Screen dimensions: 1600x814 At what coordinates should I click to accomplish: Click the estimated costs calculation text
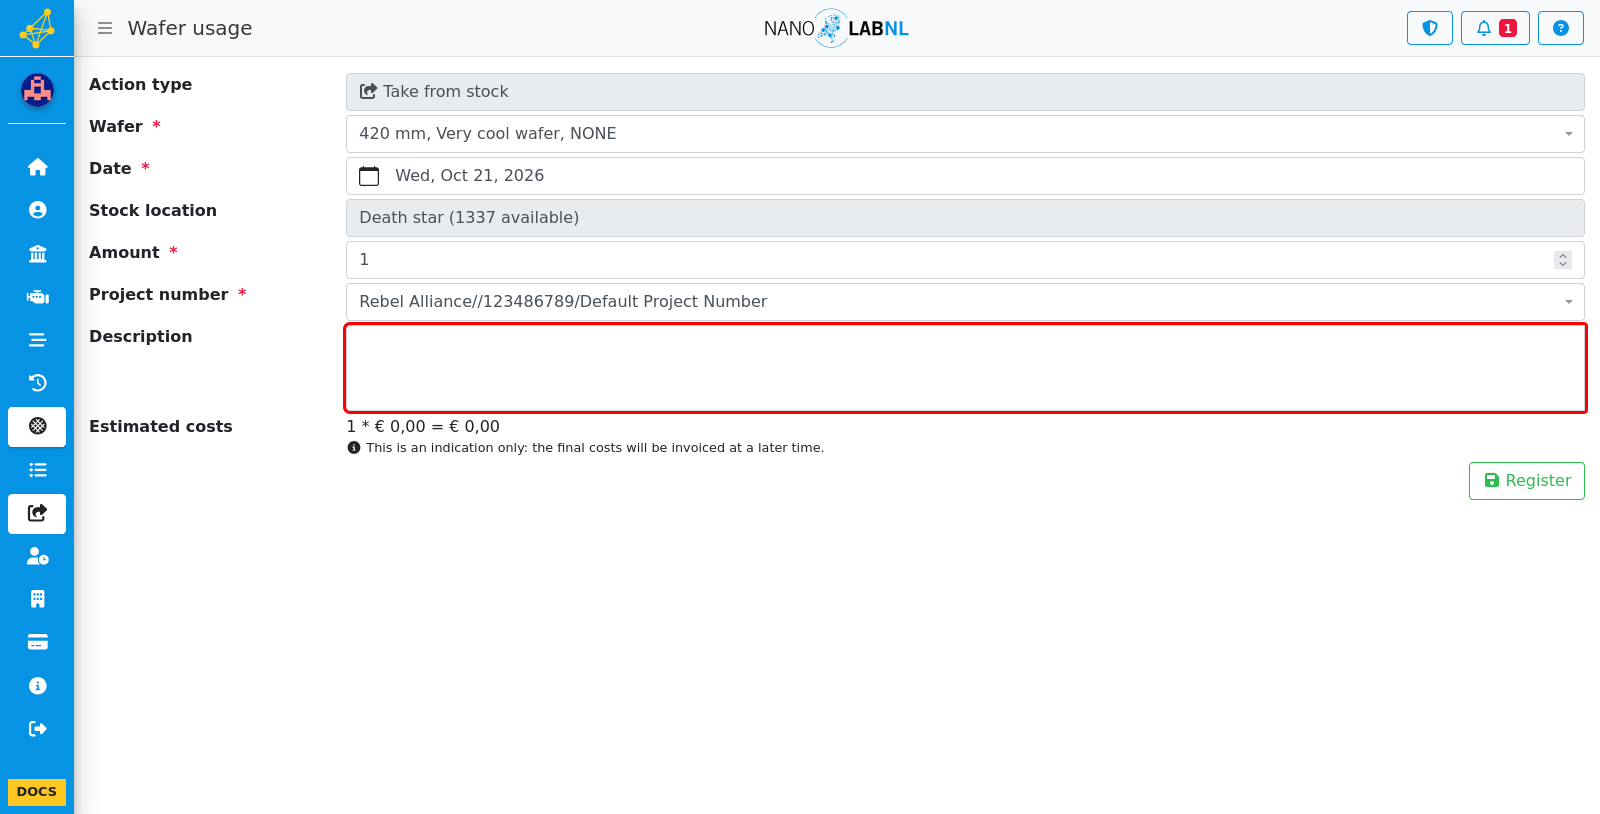[x=423, y=426]
